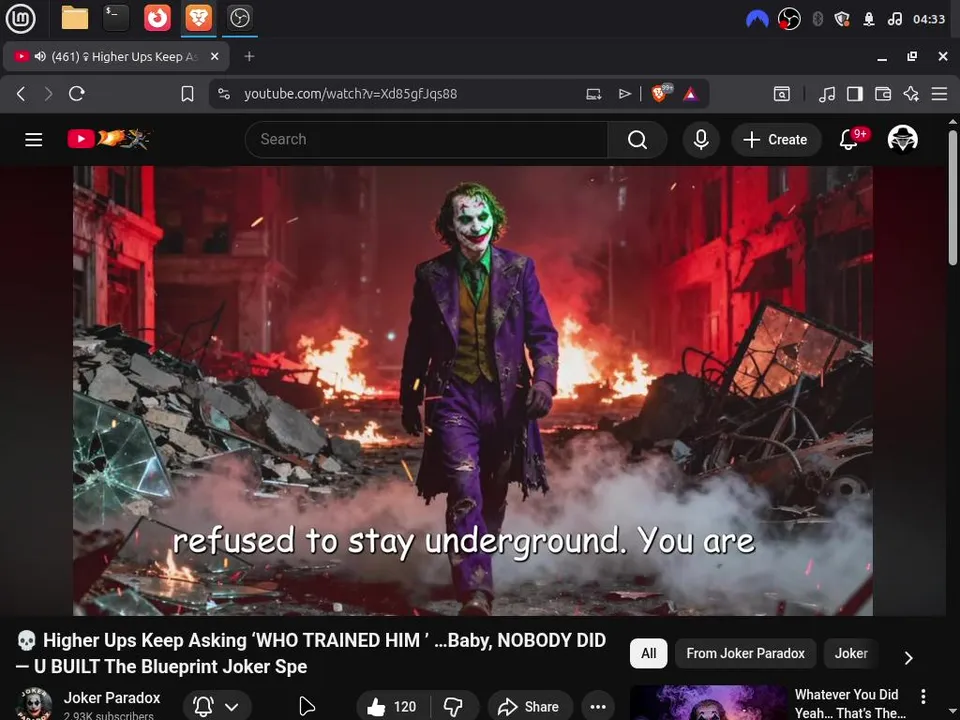Viewport: 960px width, 720px height.
Task: Open Joker Paradox channel avatar
Action: pos(34,704)
